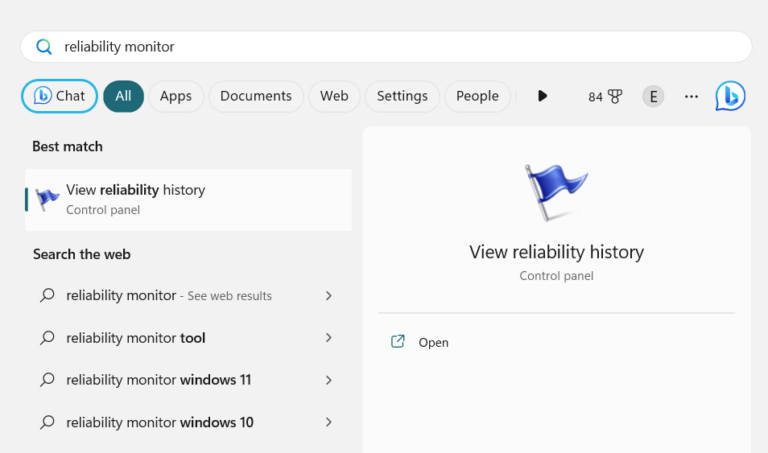
Task: Click the Open external-link icon
Action: point(397,342)
